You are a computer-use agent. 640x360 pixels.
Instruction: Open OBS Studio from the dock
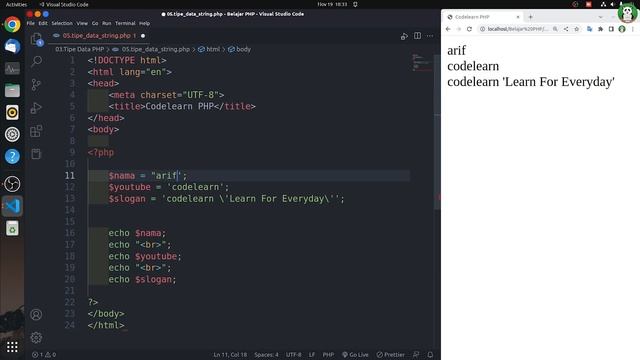(x=12, y=184)
